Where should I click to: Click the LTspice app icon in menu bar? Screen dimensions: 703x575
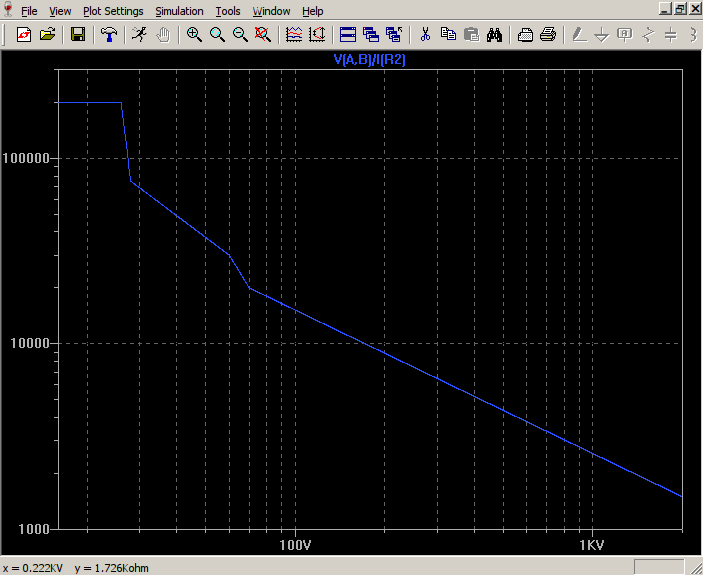coord(8,9)
